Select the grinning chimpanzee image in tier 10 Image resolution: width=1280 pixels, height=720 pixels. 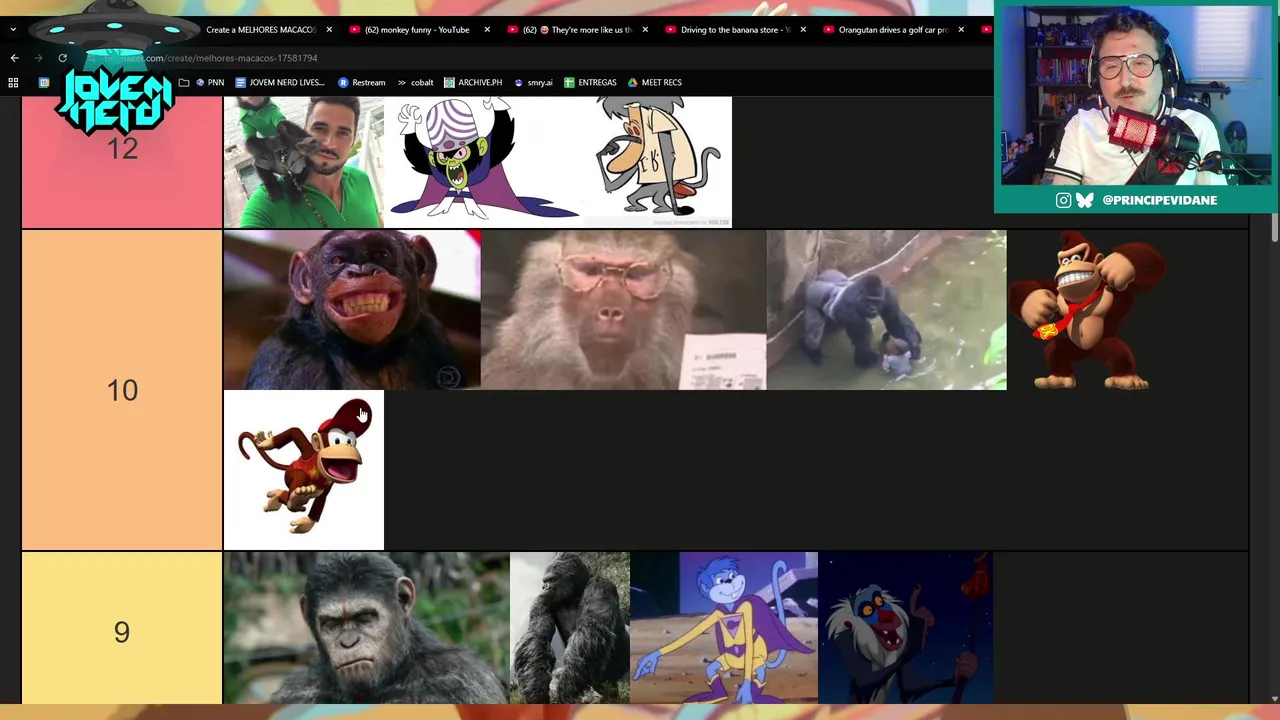point(352,310)
